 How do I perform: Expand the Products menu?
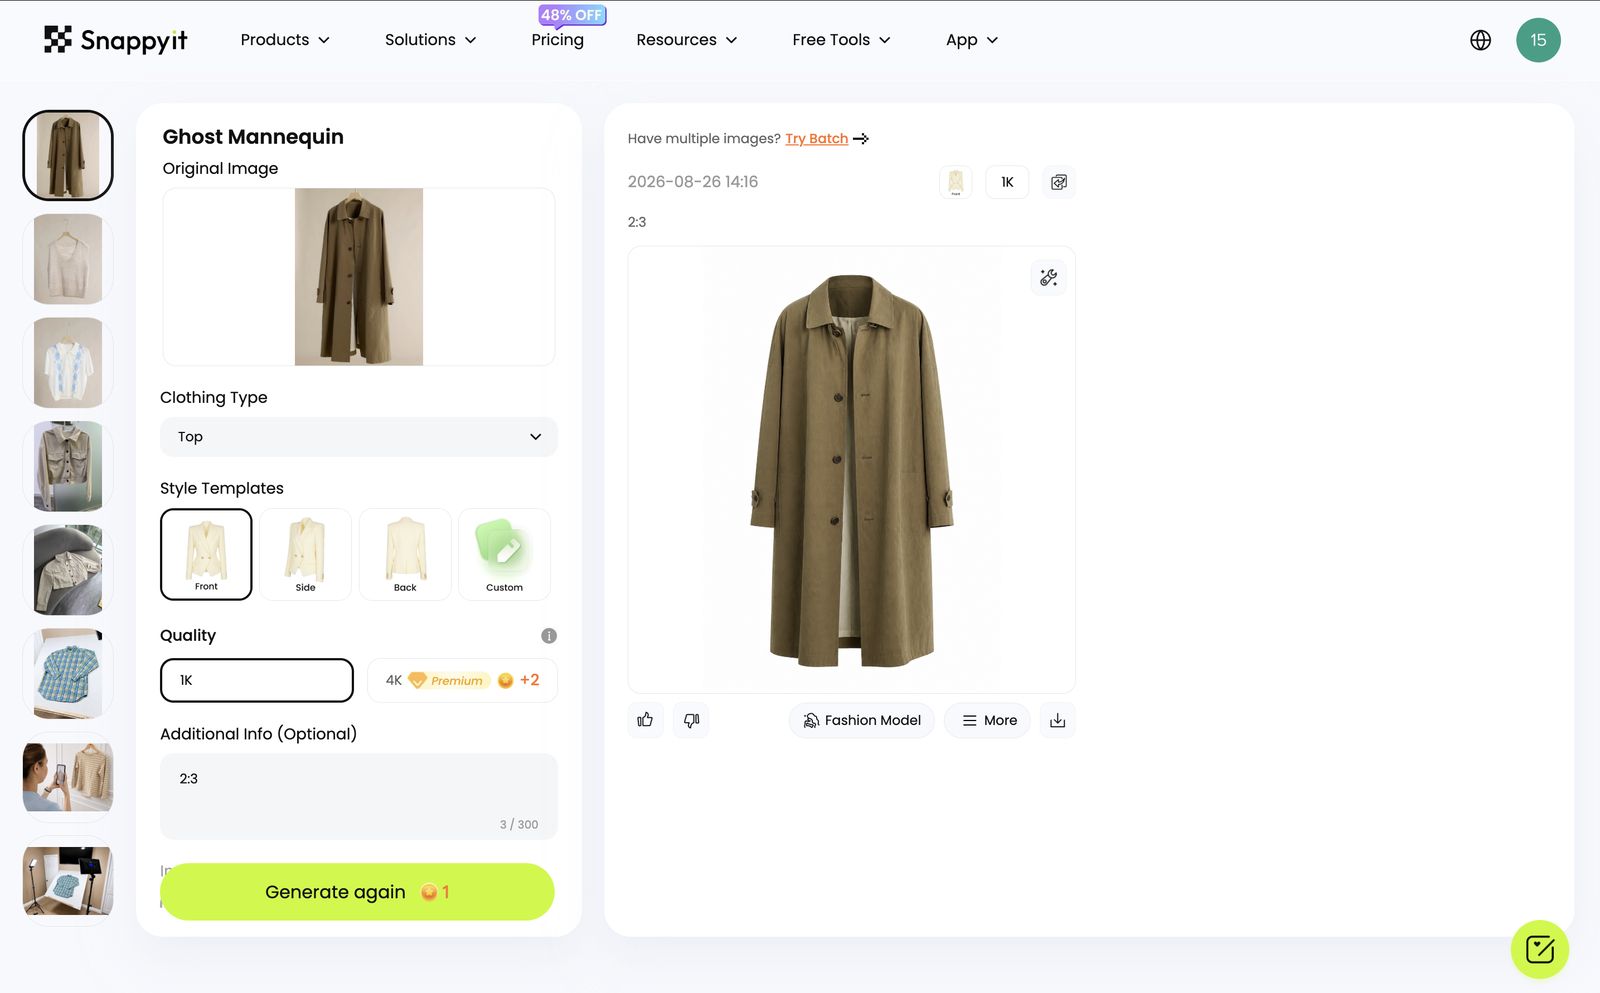click(285, 40)
